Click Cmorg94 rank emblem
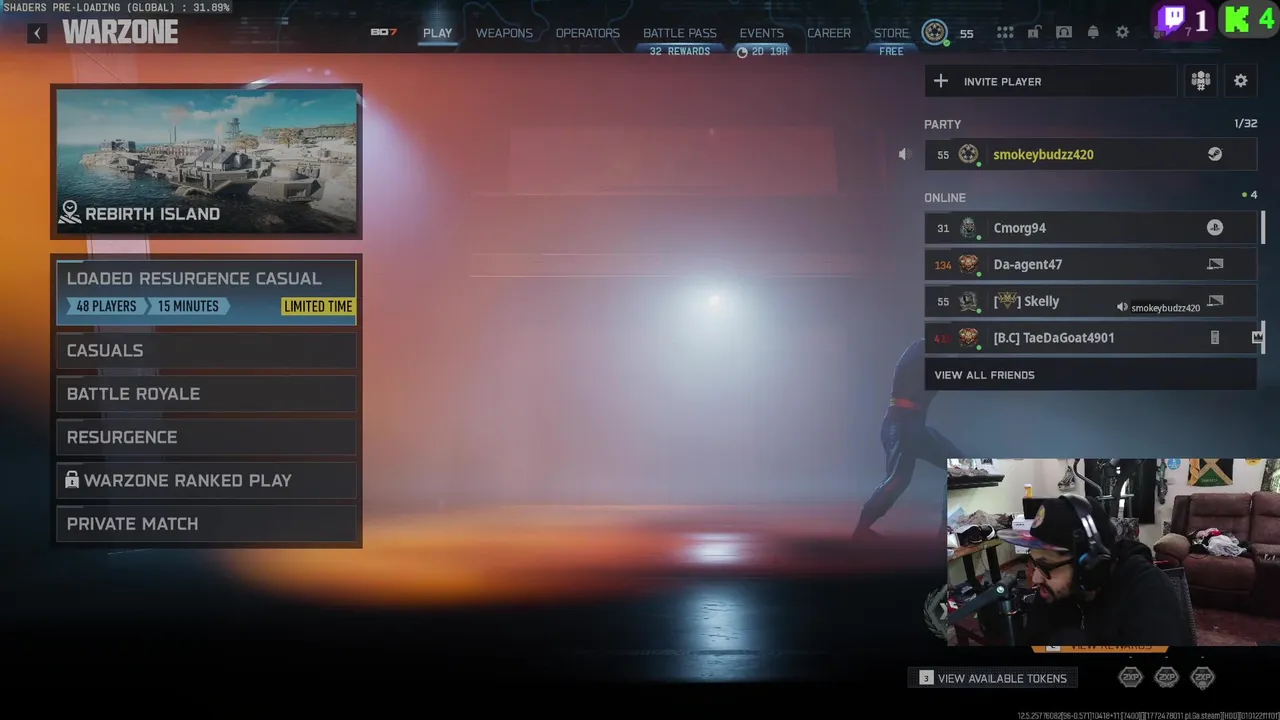 coord(968,228)
